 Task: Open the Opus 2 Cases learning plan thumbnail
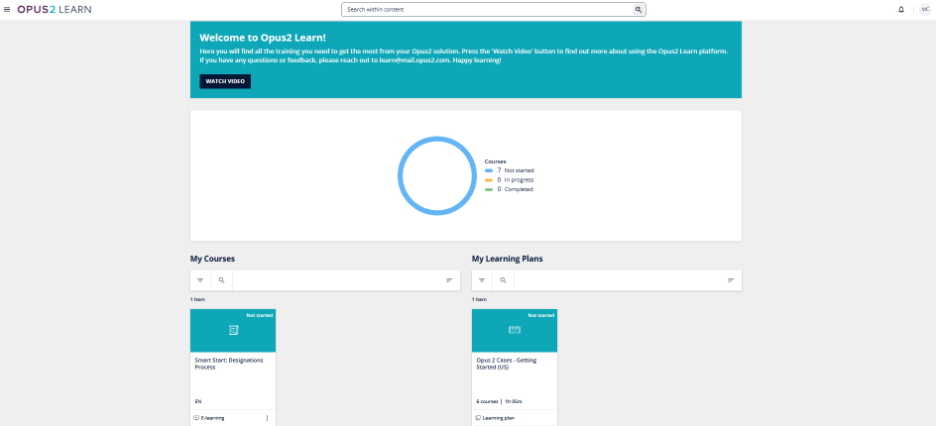click(515, 331)
